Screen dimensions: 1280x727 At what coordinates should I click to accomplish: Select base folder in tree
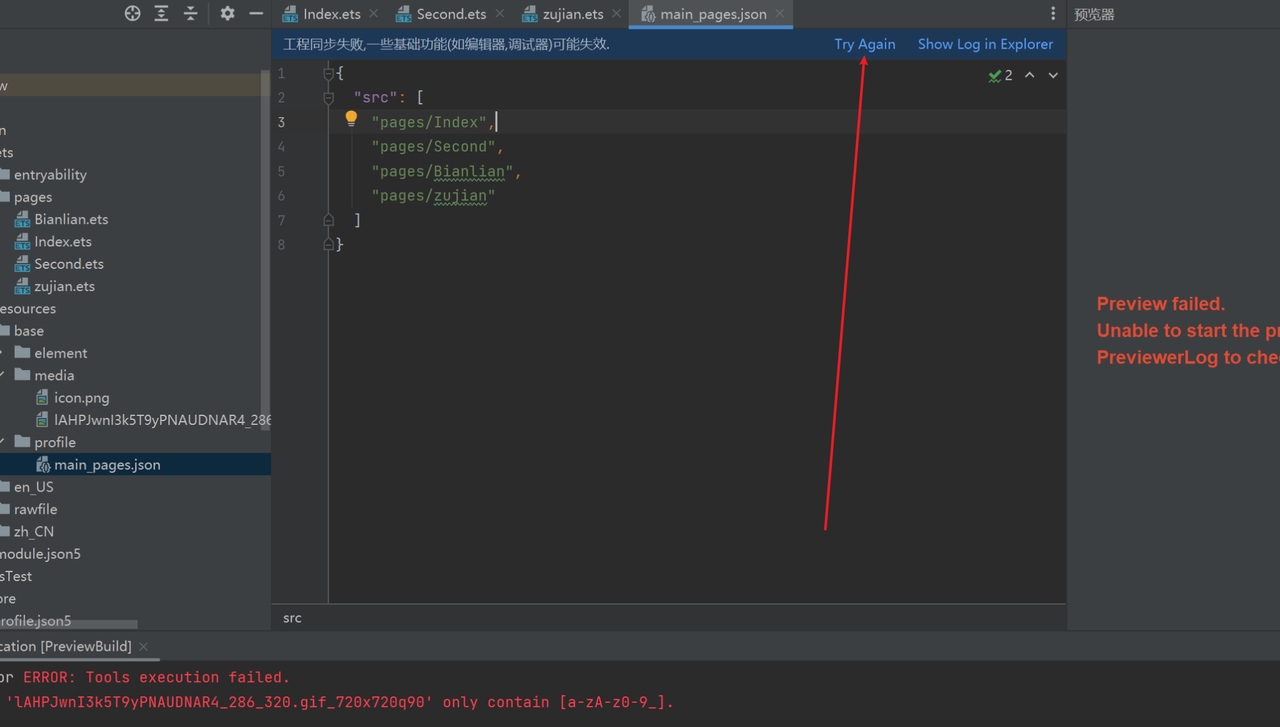28,330
